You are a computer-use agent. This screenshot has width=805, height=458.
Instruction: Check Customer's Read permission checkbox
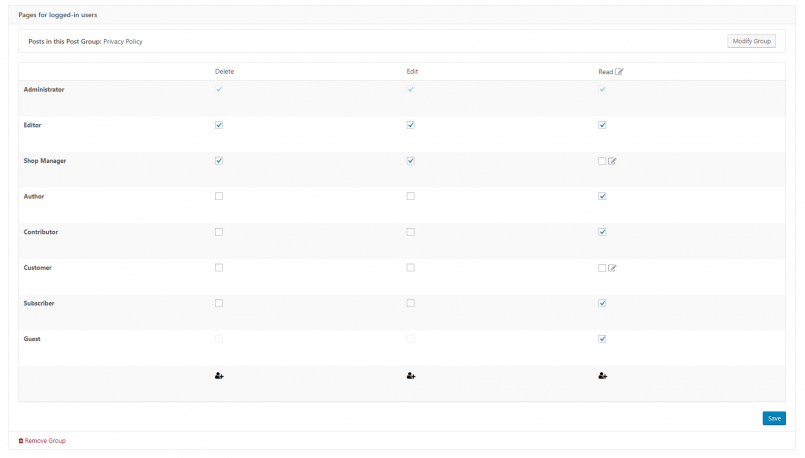(x=602, y=268)
